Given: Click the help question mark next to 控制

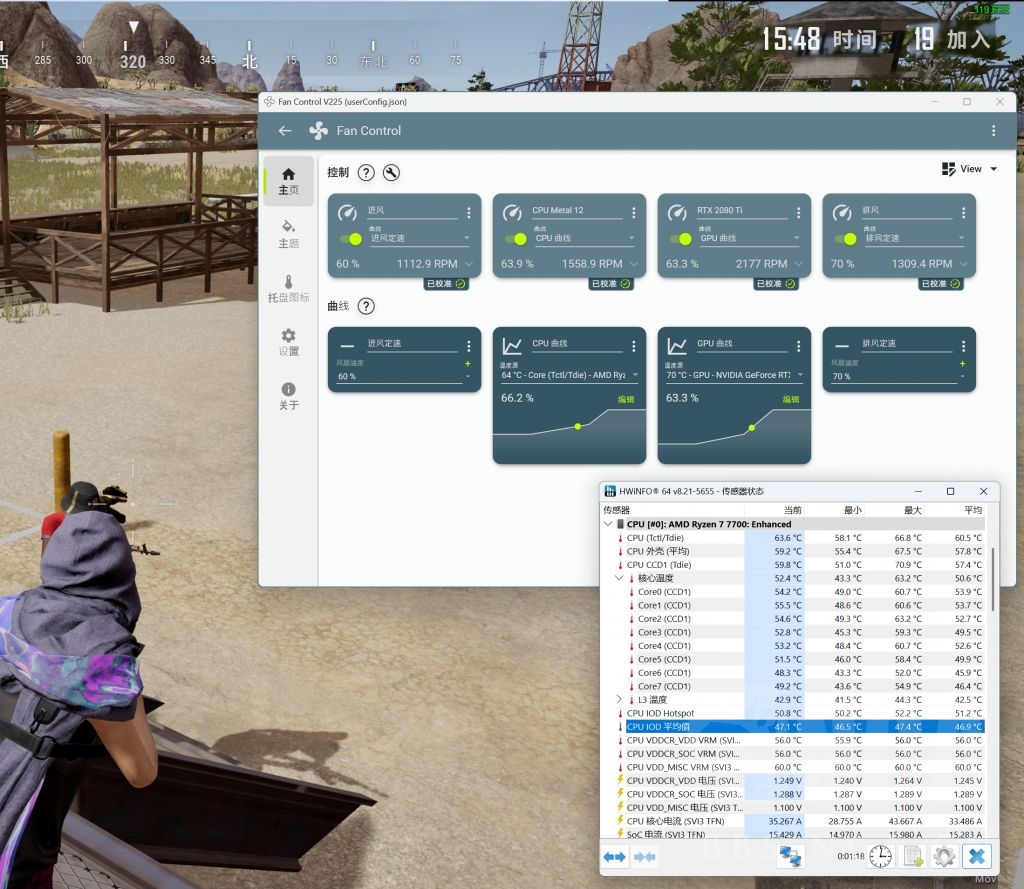Looking at the screenshot, I should (367, 173).
